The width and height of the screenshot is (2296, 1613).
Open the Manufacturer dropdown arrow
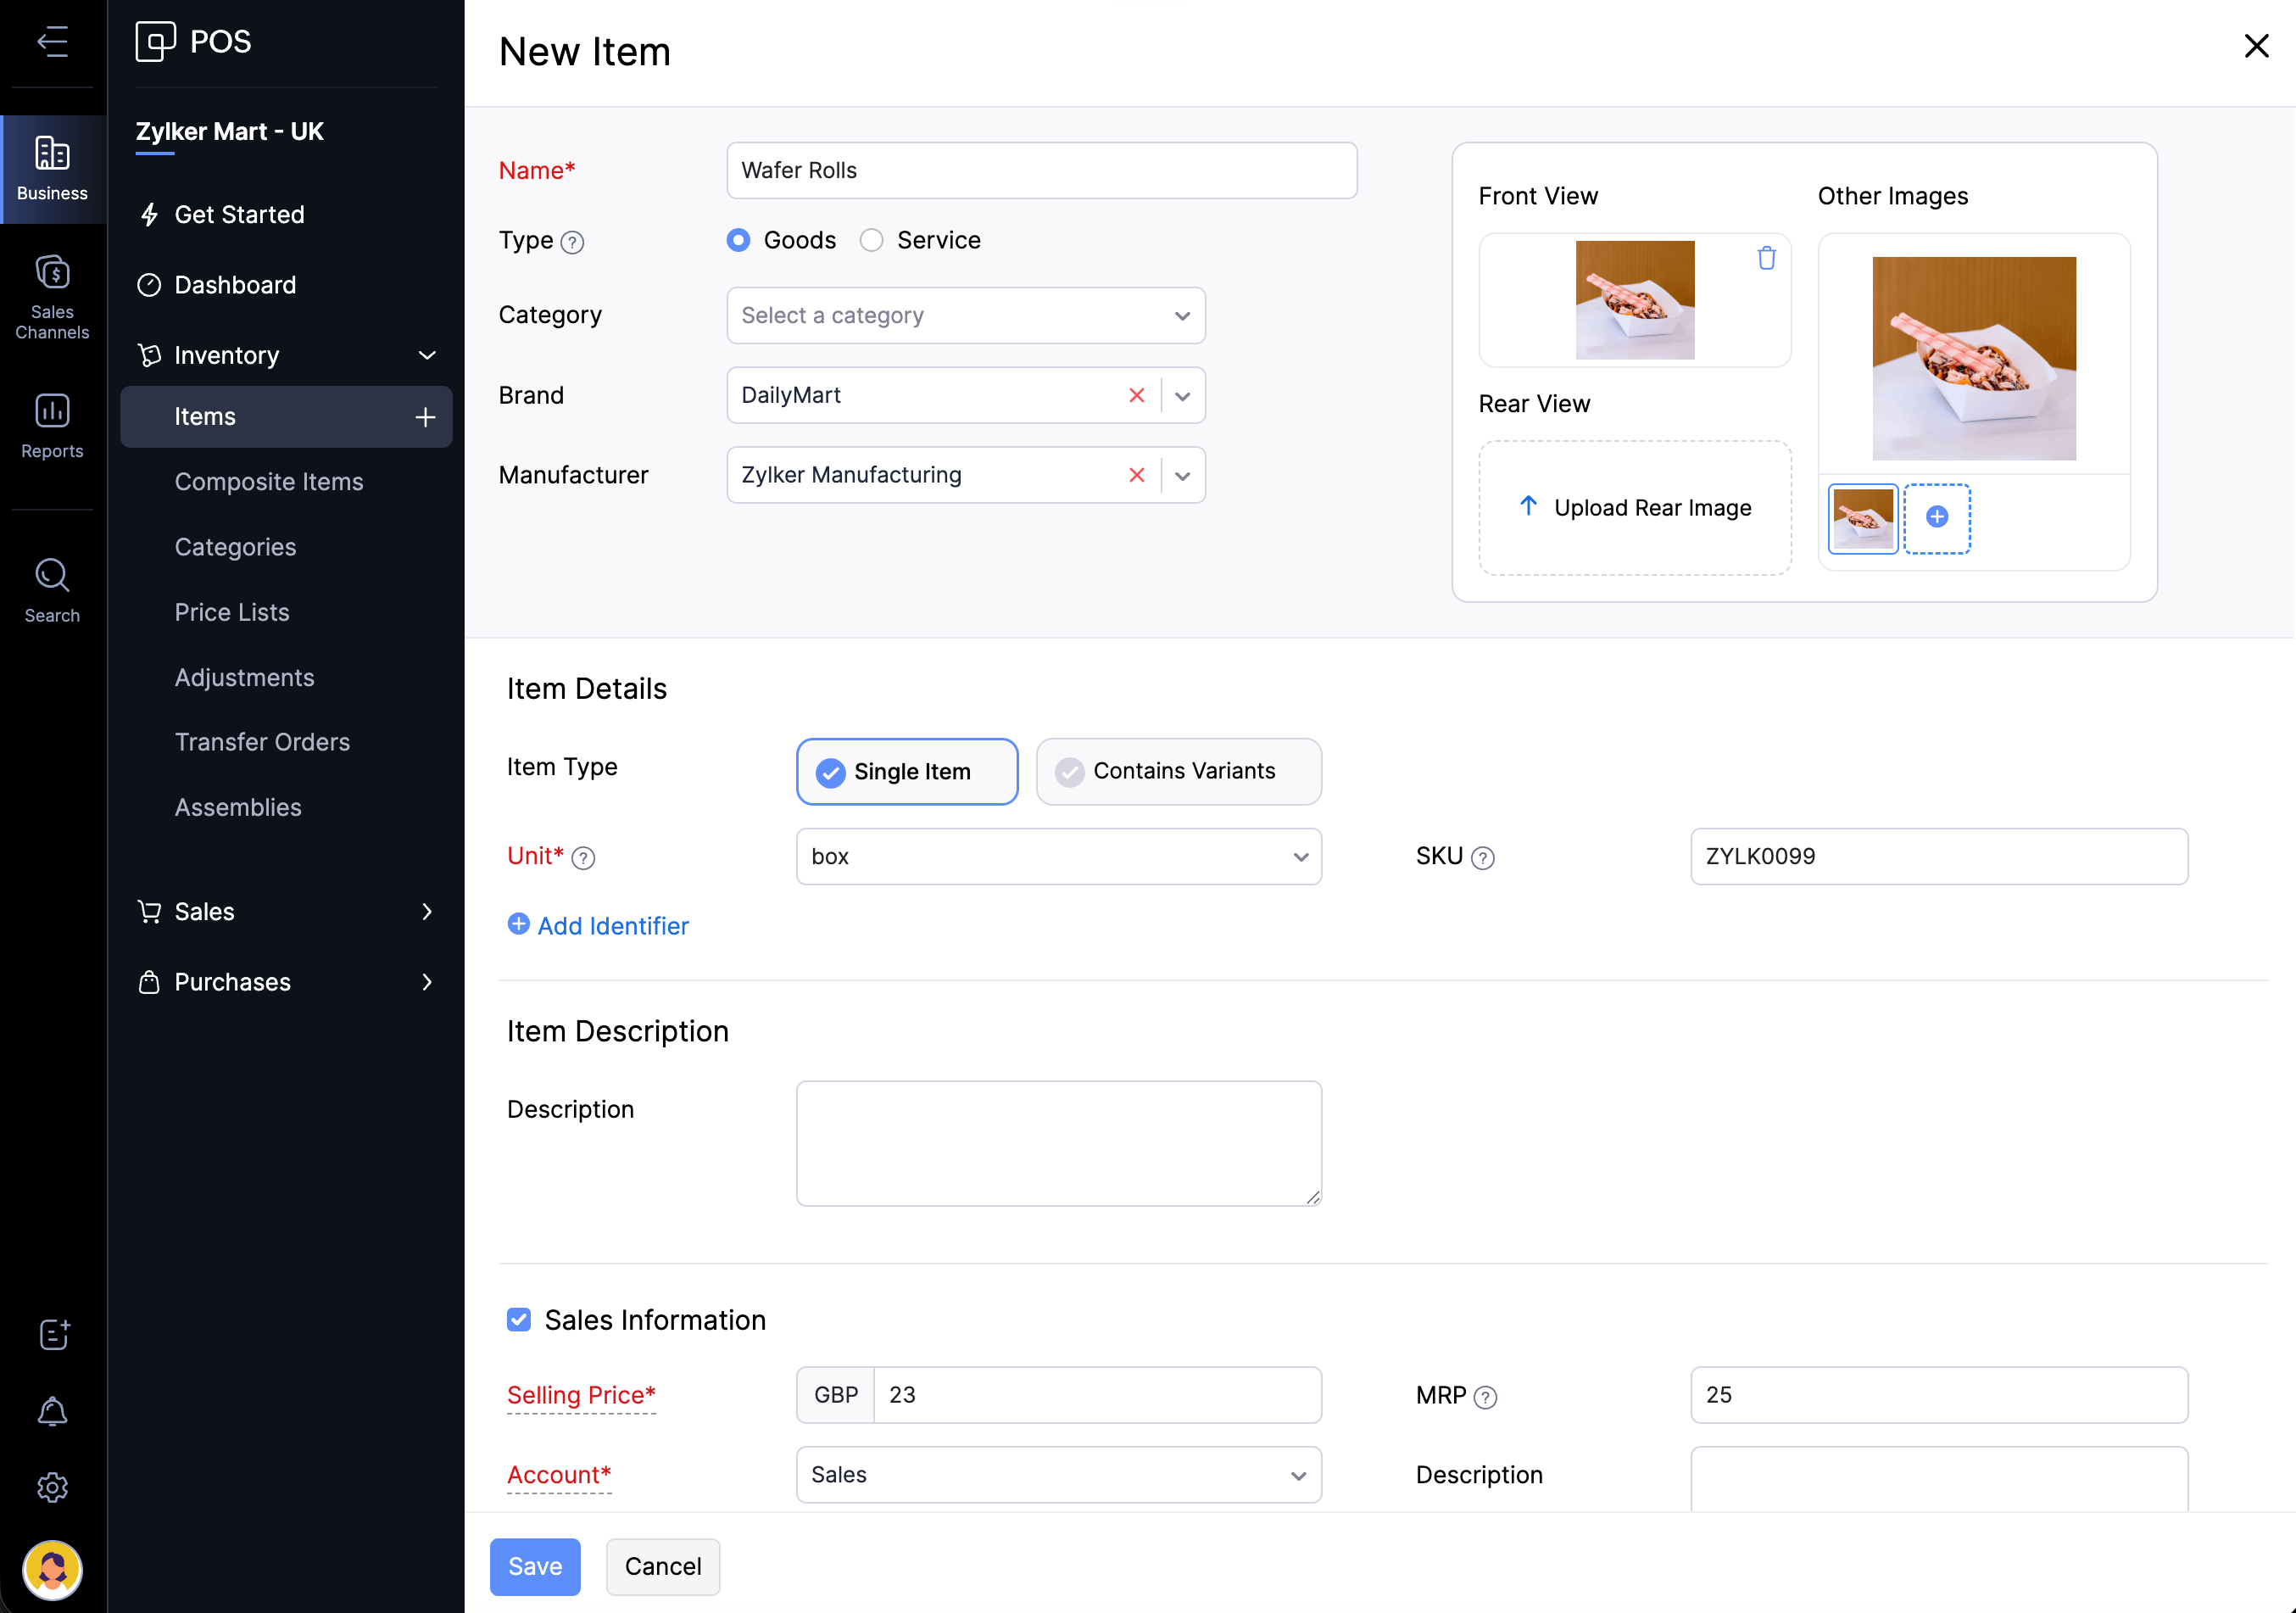click(1183, 476)
